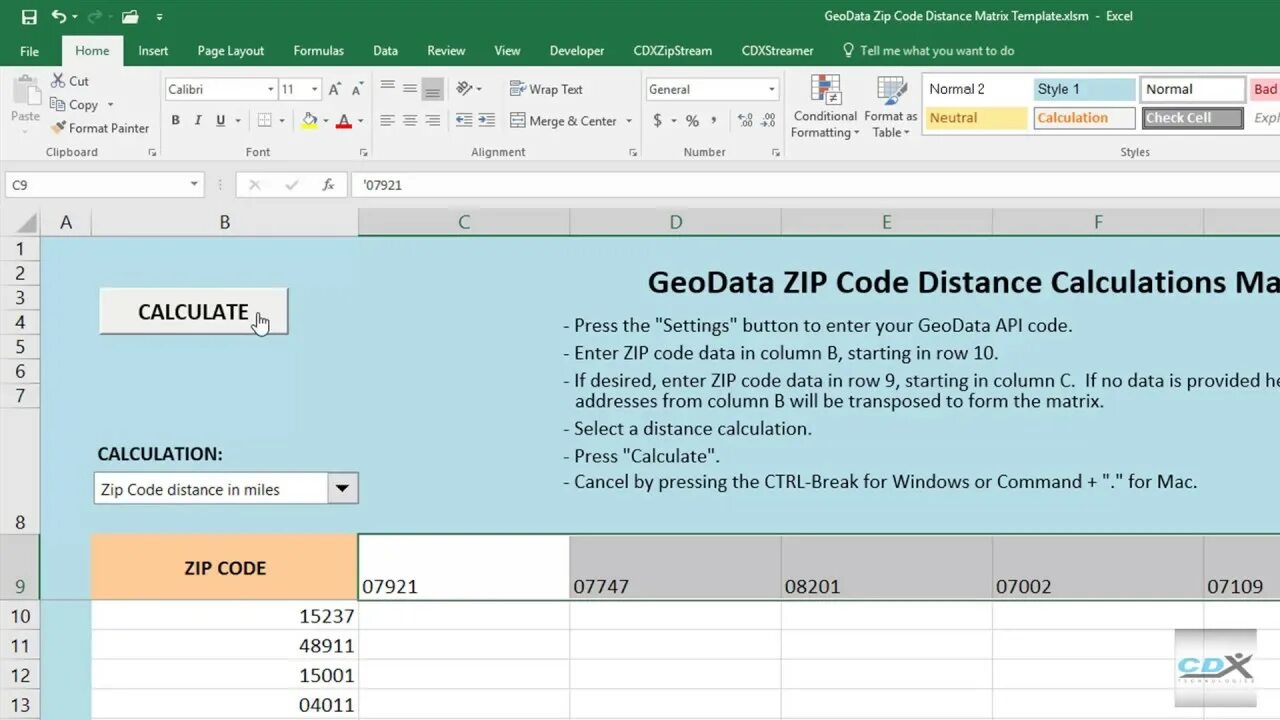
Task: Open the font size dropdown showing 11
Action: [314, 89]
